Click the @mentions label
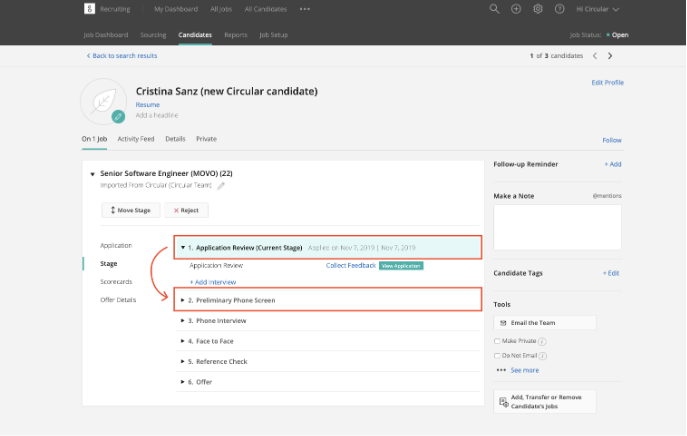The image size is (687, 436). (607, 196)
